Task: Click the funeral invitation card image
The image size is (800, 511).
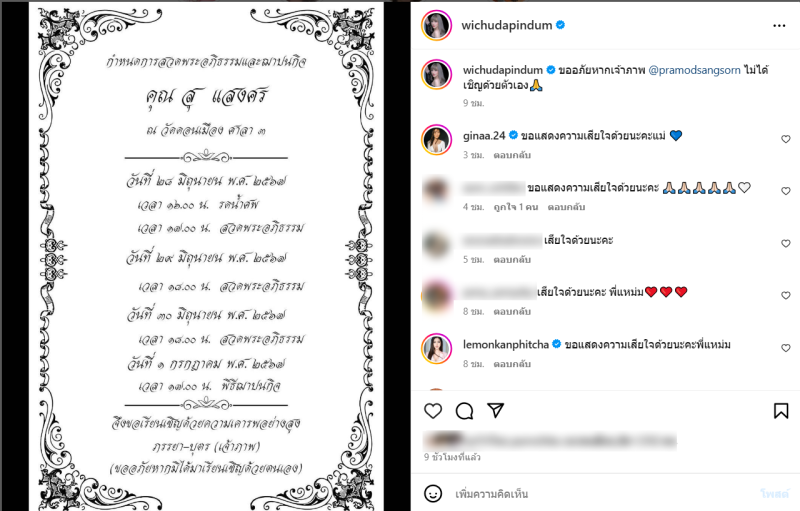Action: tap(206, 257)
